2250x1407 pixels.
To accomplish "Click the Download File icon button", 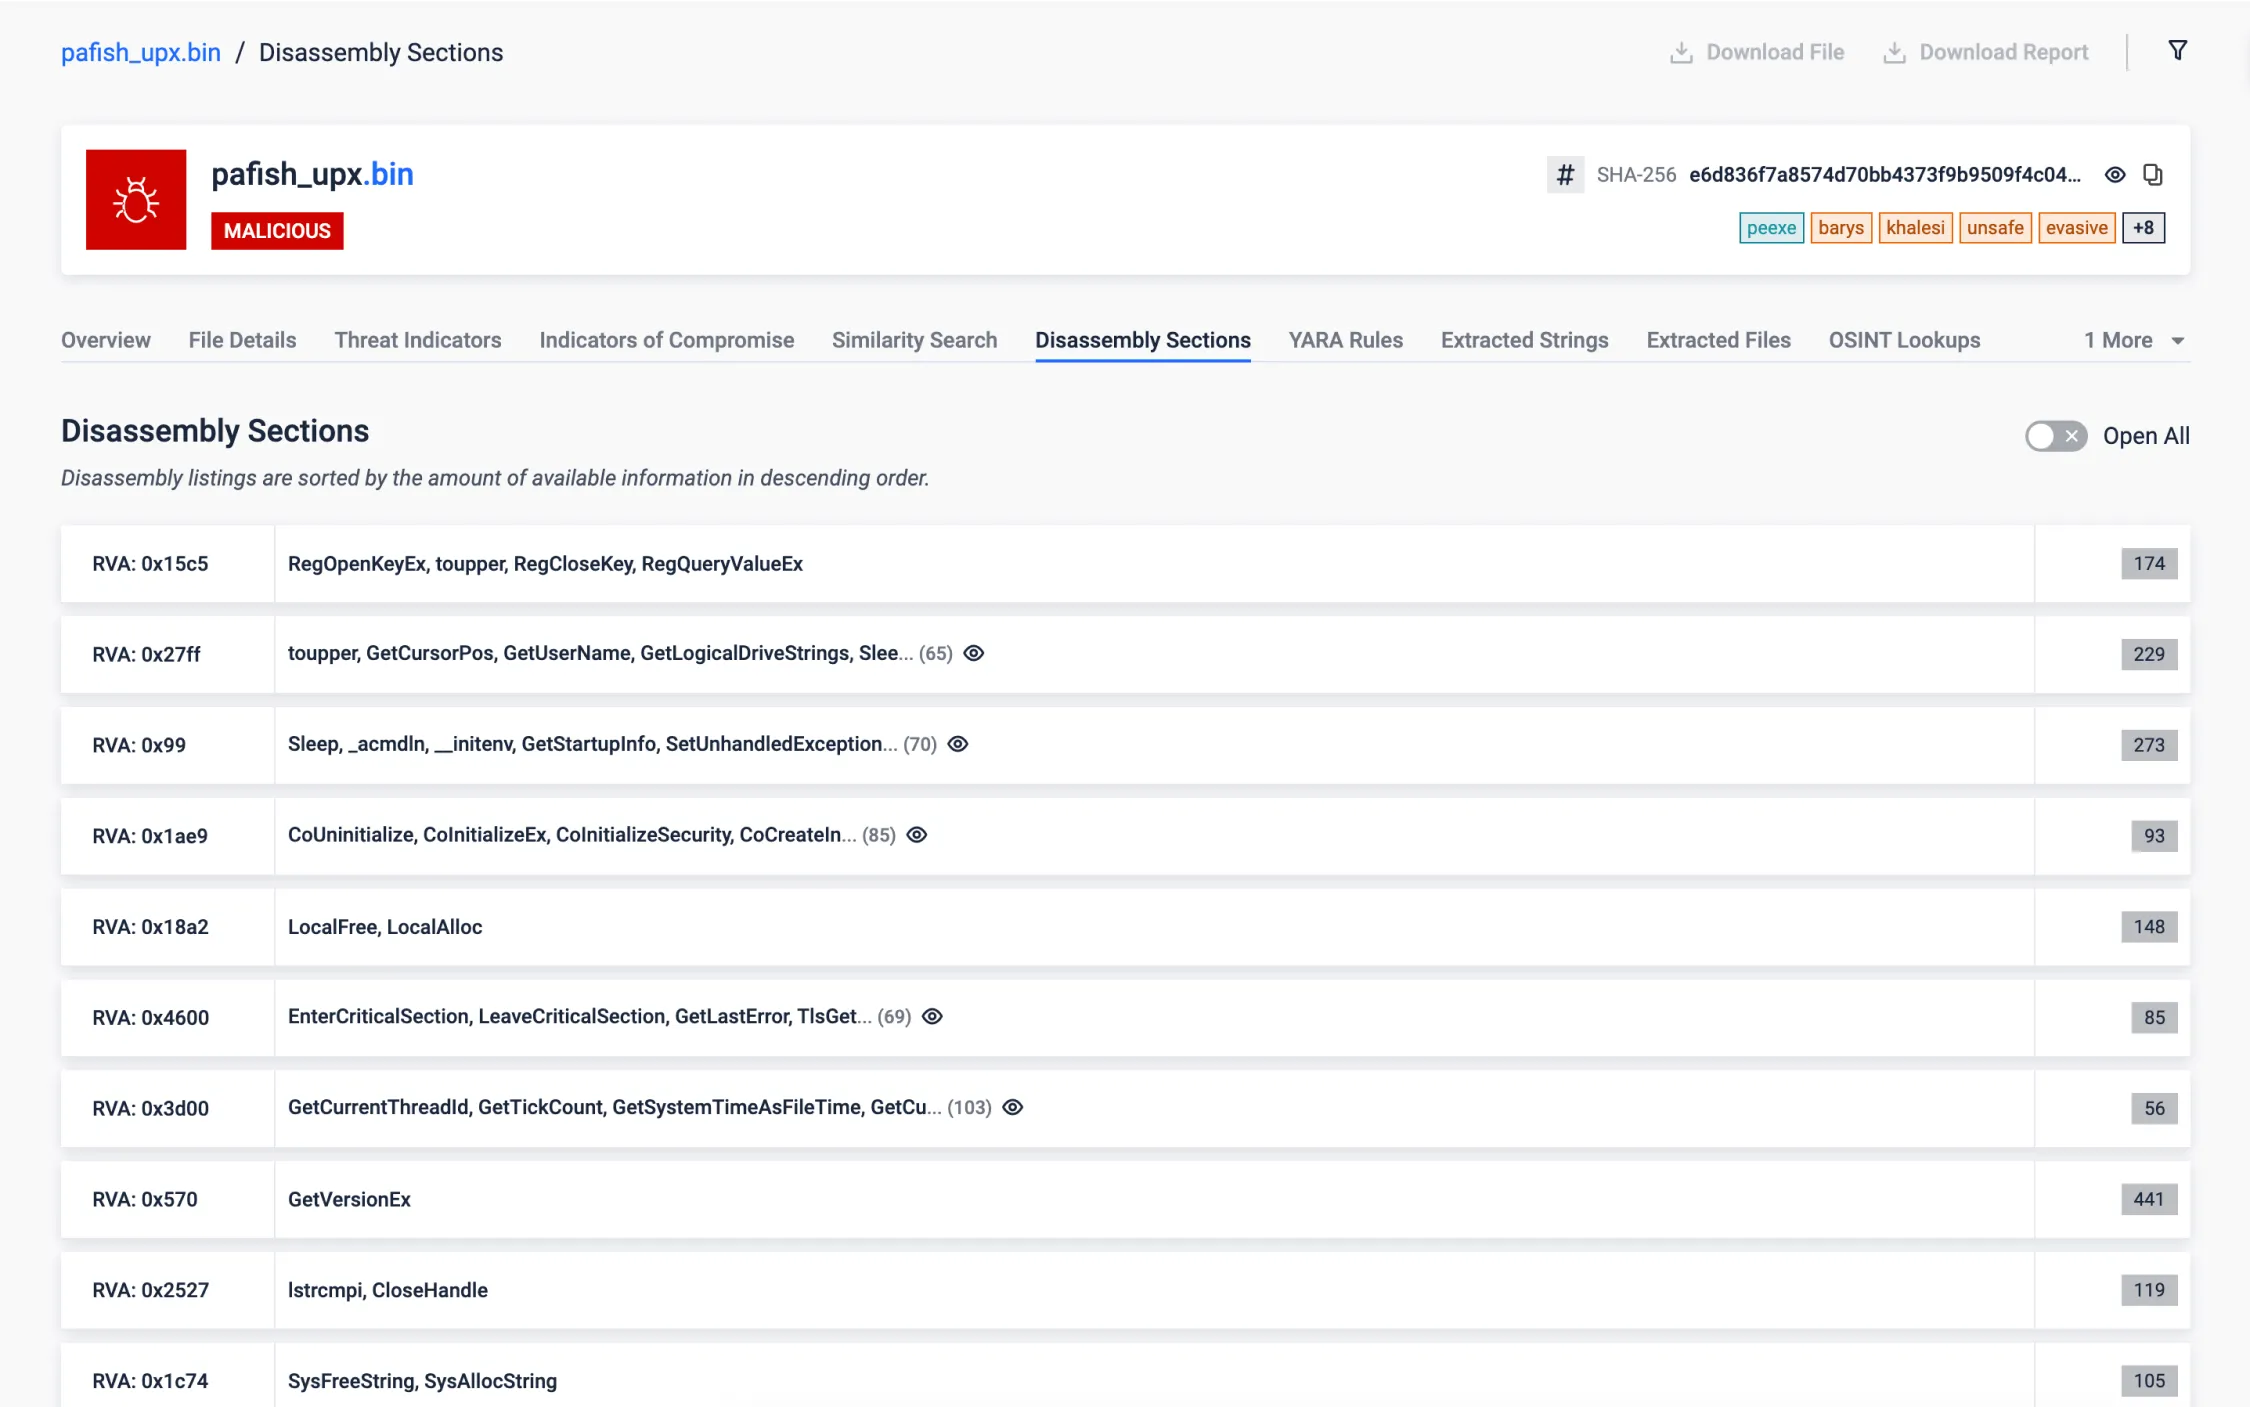I will [1681, 53].
